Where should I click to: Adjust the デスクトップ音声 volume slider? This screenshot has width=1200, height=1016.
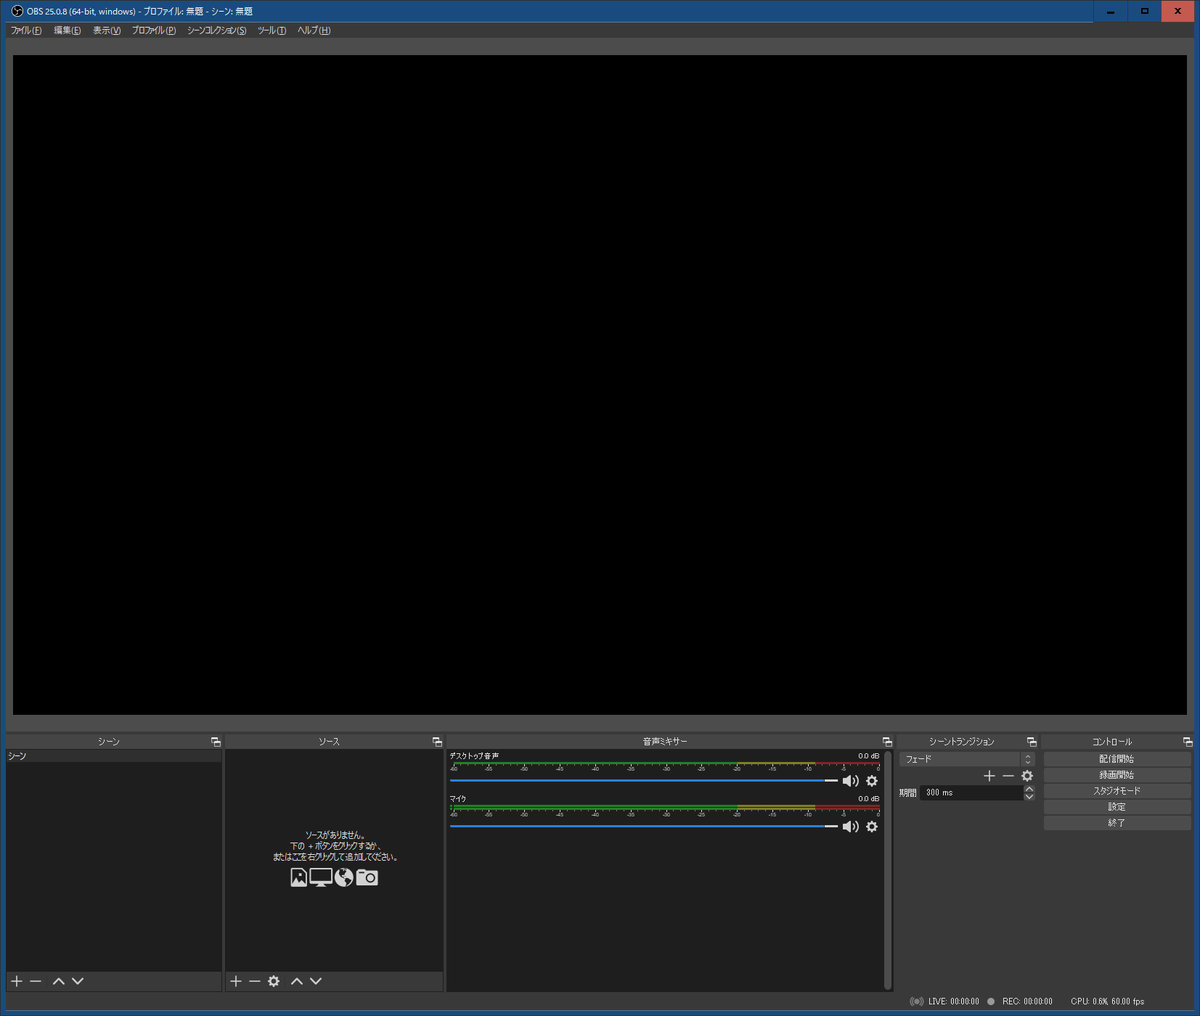point(644,781)
